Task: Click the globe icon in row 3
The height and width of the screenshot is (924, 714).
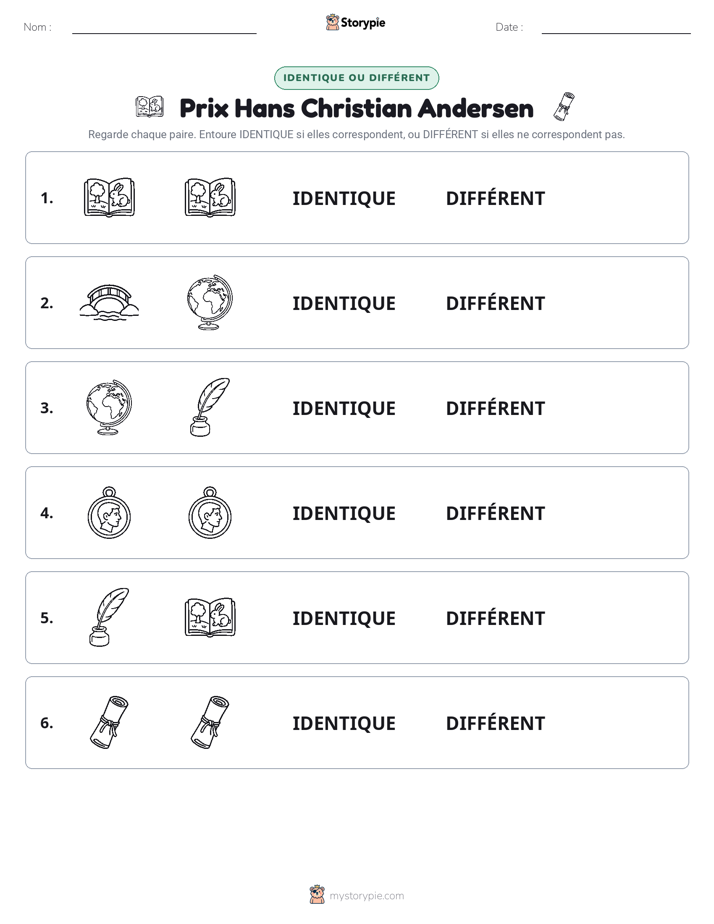Action: 109,407
